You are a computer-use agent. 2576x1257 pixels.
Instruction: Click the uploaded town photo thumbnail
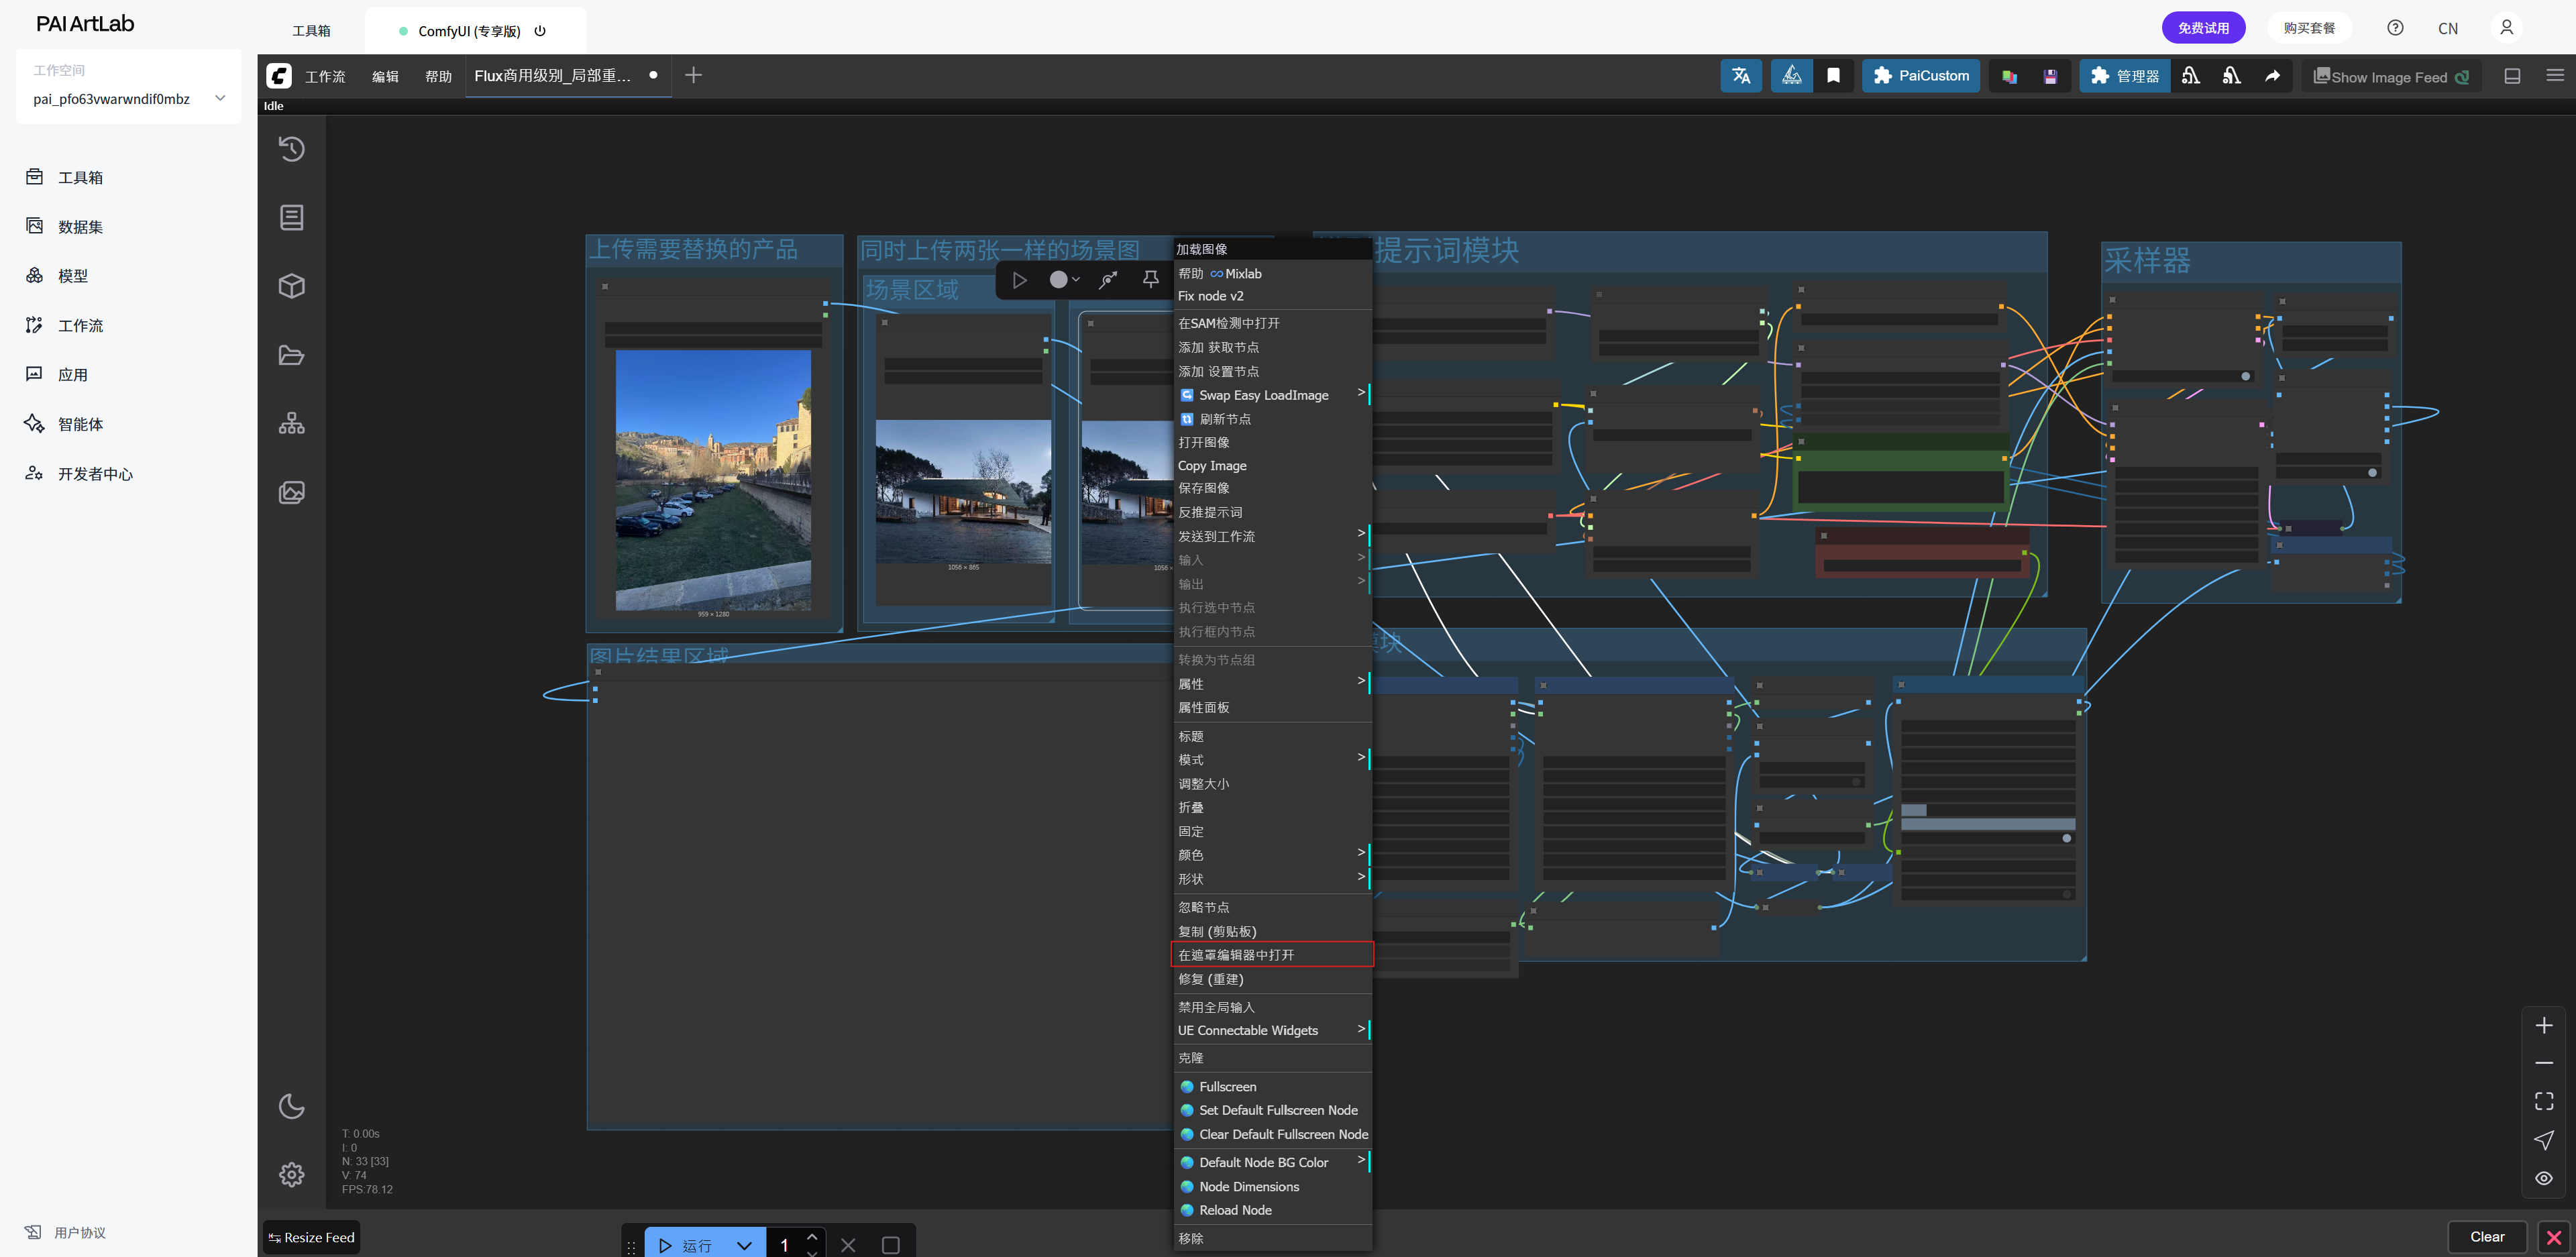[x=713, y=480]
